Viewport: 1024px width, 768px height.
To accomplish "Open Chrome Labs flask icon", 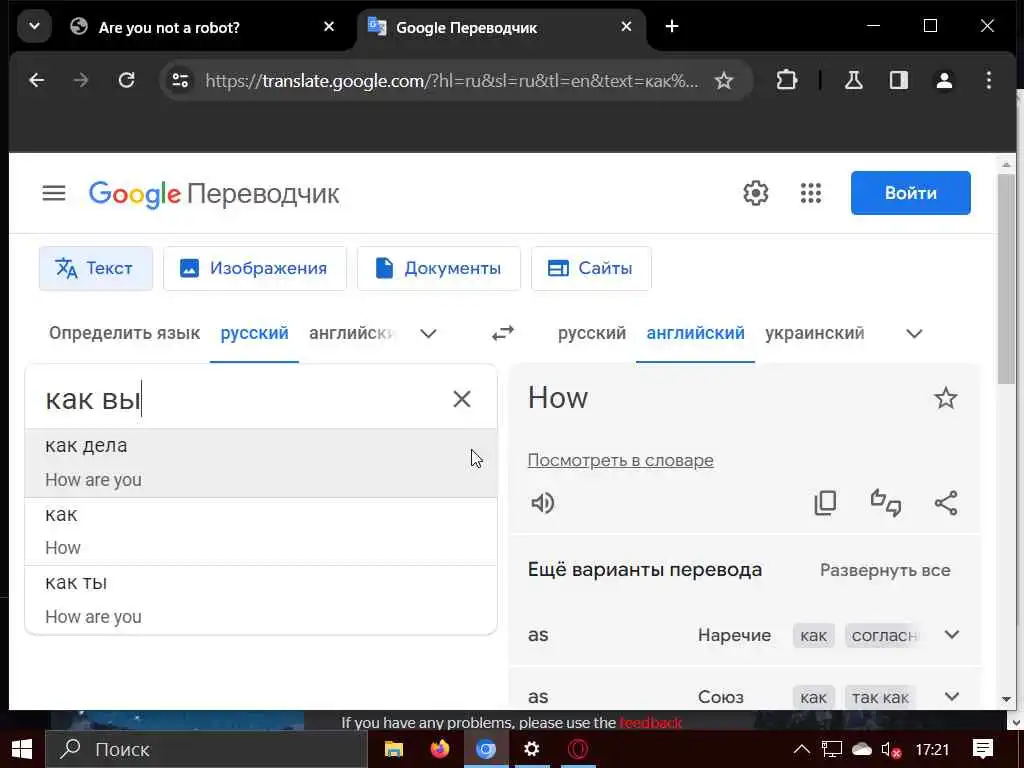I will (853, 80).
